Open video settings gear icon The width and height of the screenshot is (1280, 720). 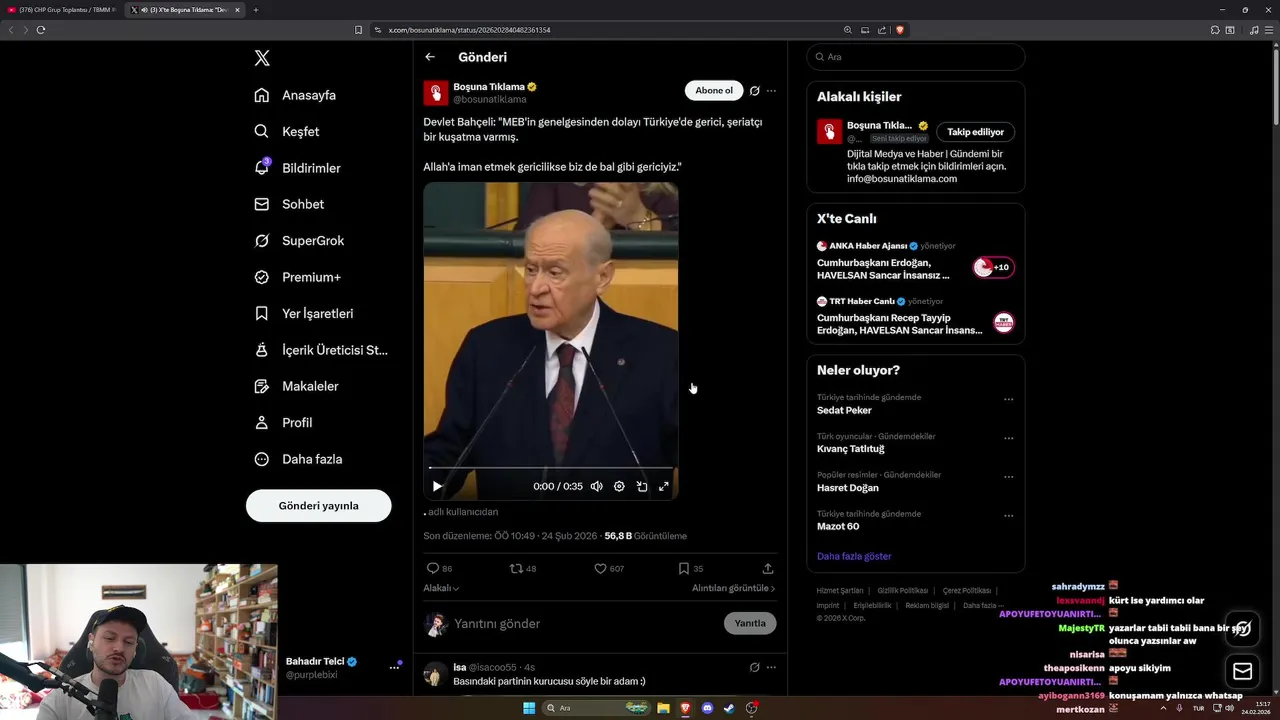619,486
